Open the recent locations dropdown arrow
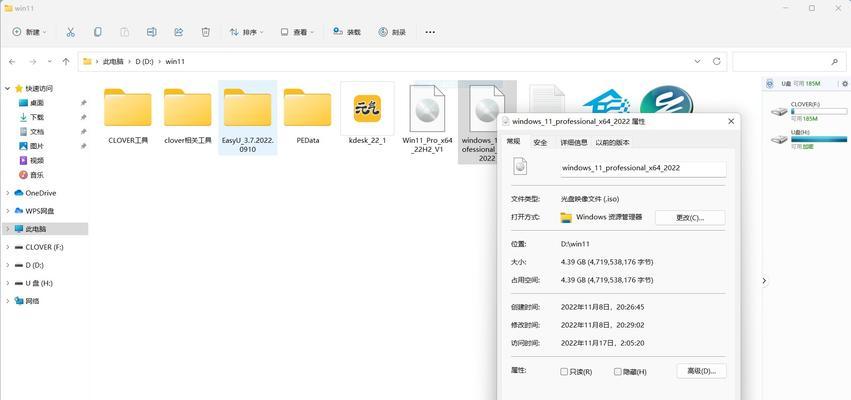 [x=50, y=62]
